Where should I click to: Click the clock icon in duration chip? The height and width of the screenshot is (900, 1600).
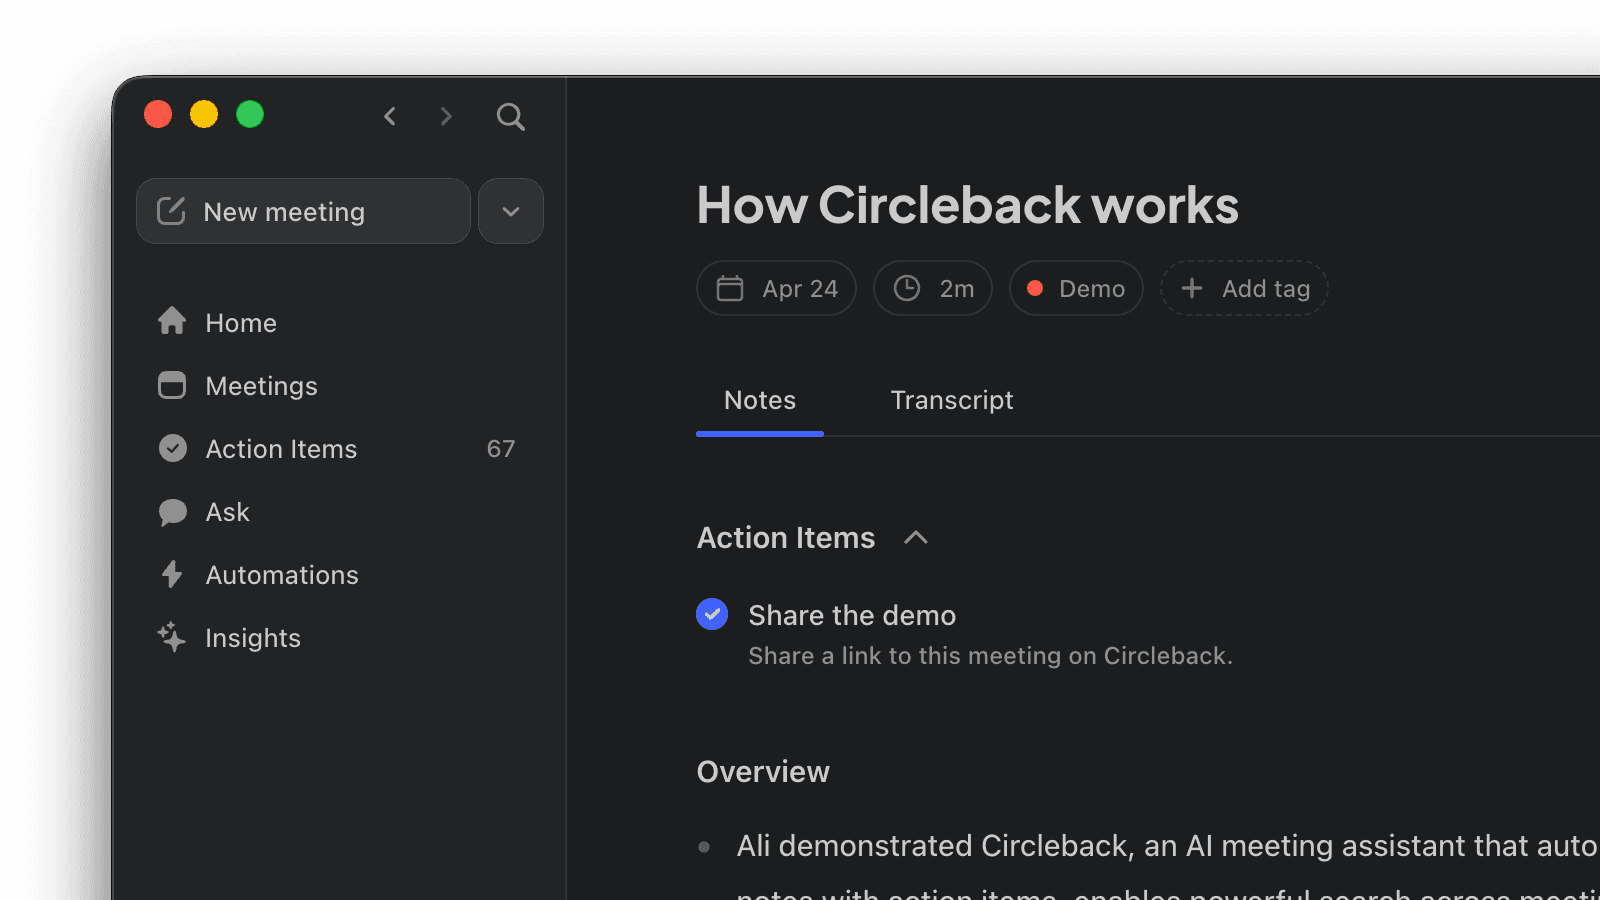[907, 288]
